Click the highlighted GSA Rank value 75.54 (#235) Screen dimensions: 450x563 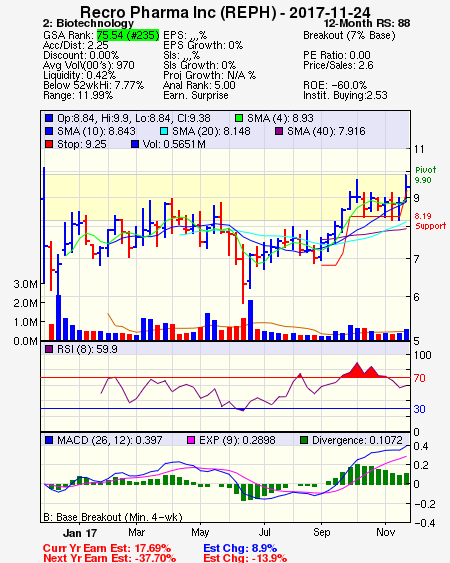click(128, 35)
